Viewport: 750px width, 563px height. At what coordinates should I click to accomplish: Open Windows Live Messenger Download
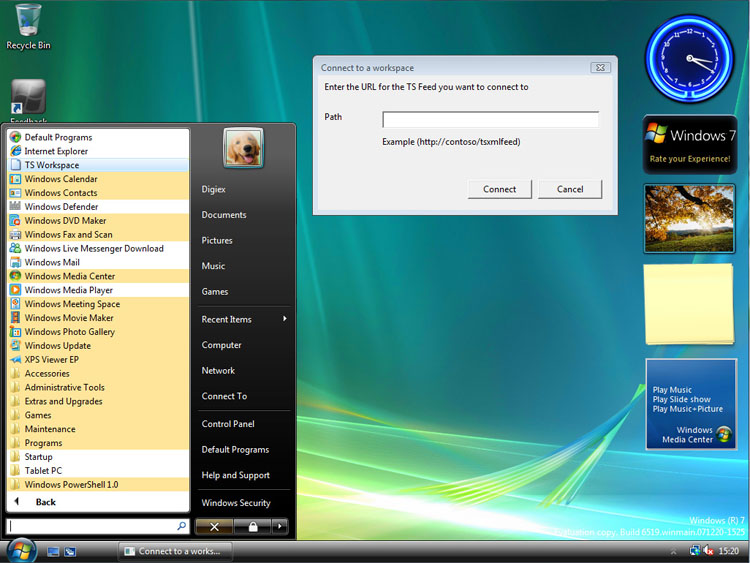pos(98,248)
